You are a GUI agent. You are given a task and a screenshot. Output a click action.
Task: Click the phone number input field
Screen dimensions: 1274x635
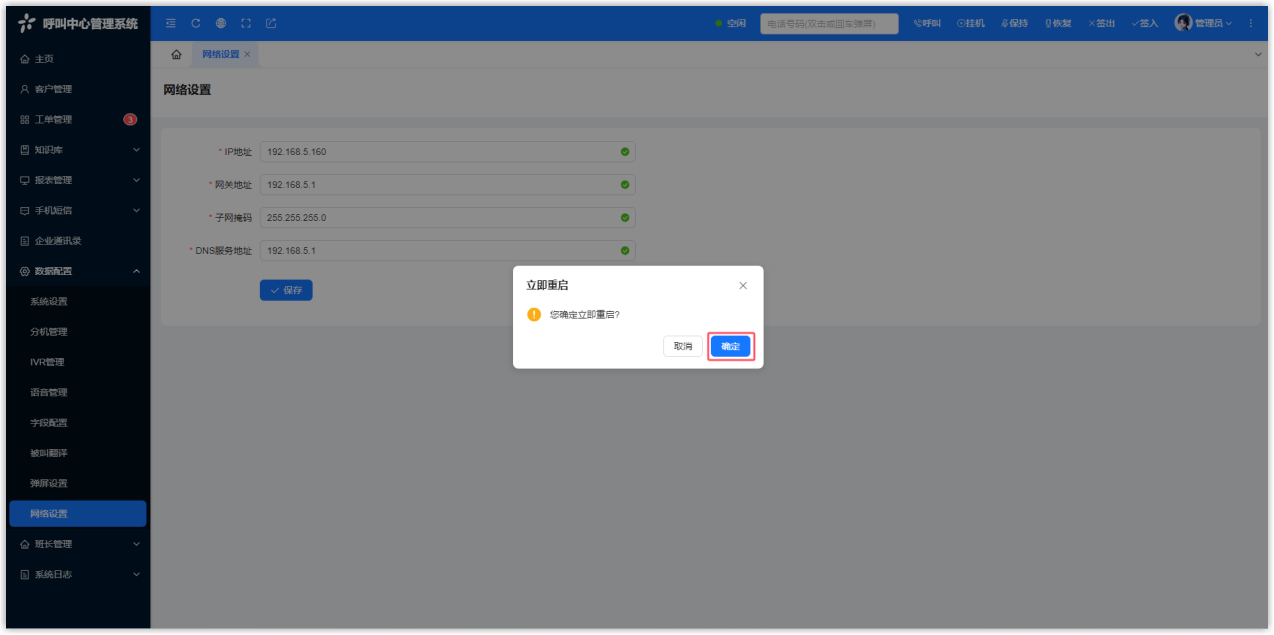(828, 23)
